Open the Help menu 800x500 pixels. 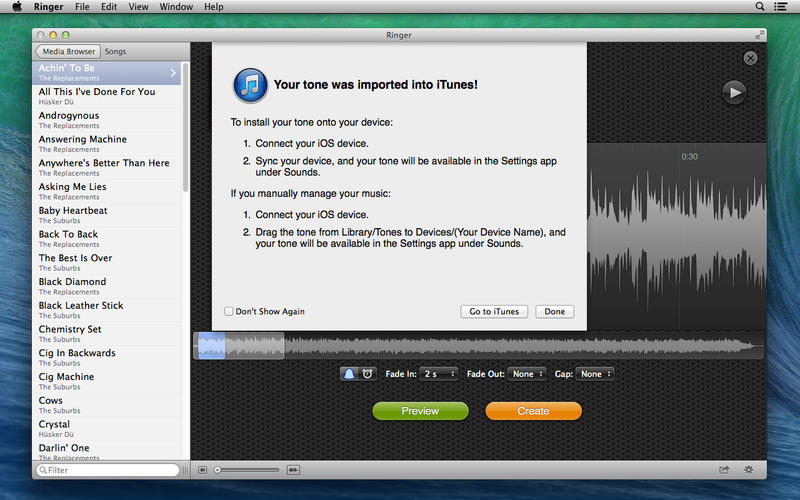pos(214,7)
